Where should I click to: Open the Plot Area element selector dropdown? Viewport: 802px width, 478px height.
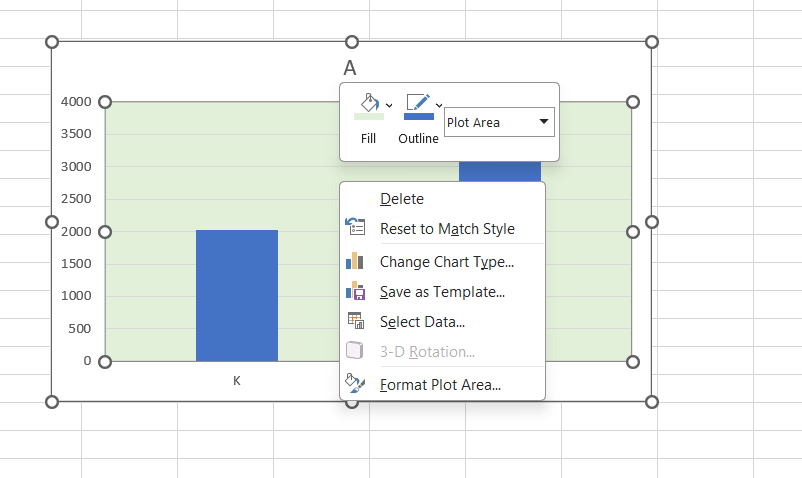pos(499,122)
